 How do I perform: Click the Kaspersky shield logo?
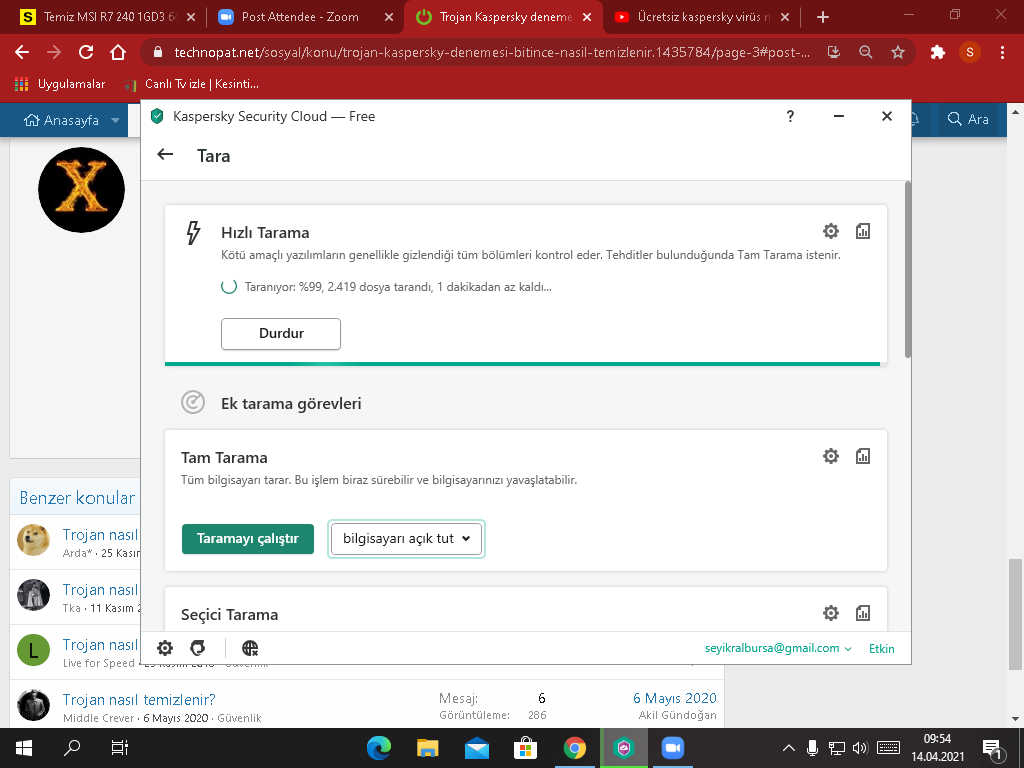(157, 116)
